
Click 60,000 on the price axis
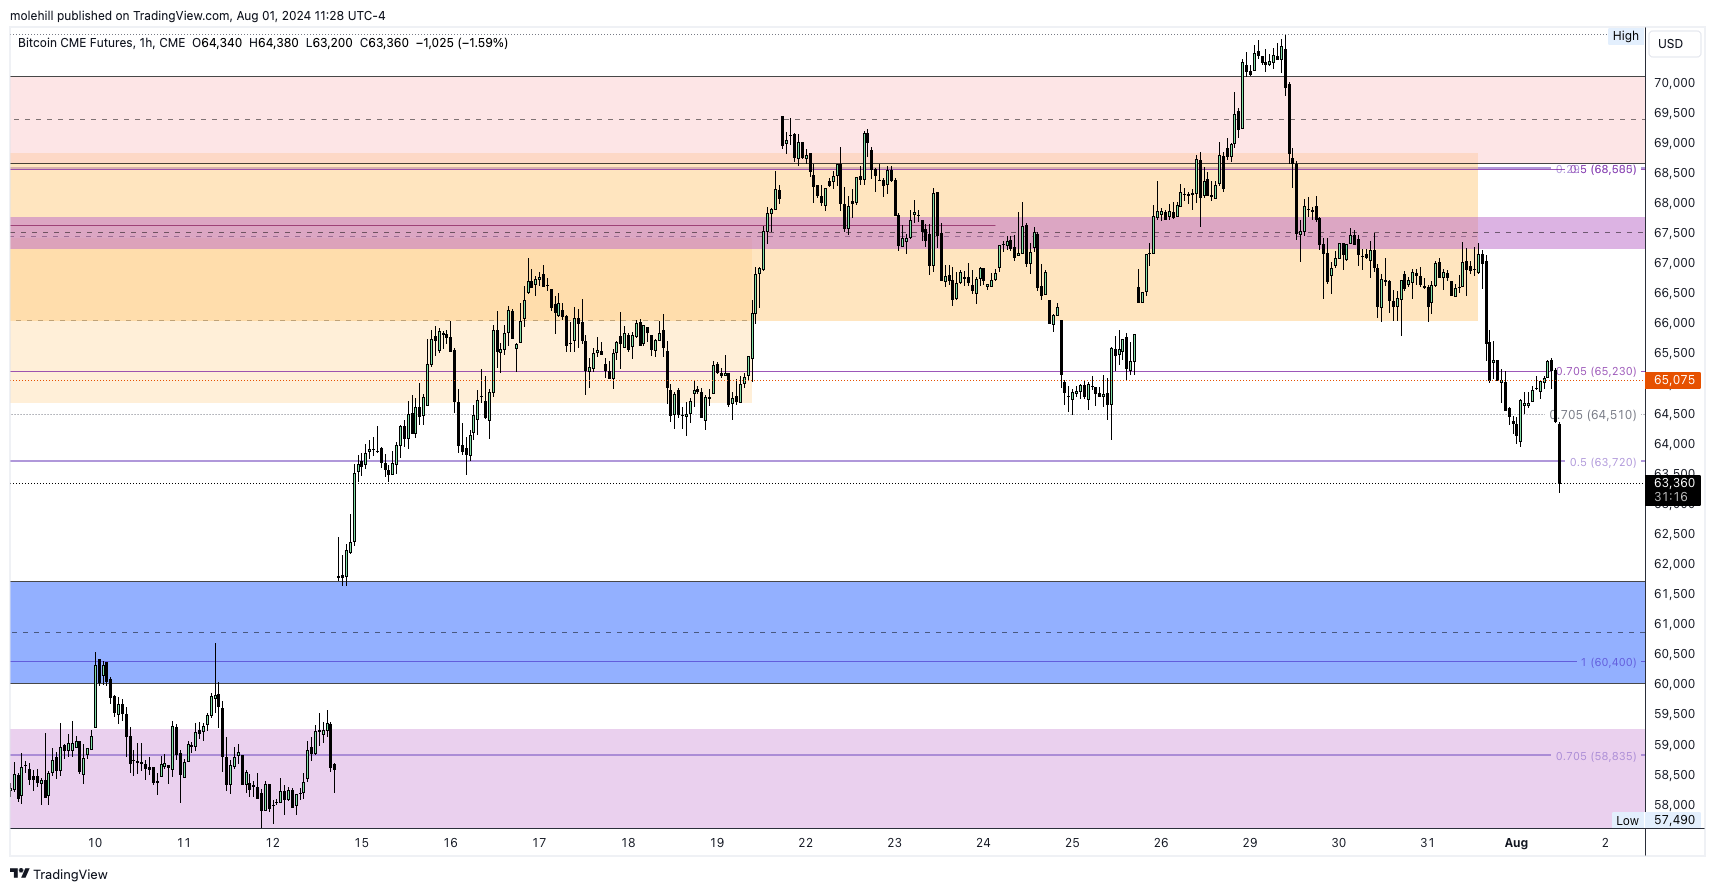pos(1674,684)
